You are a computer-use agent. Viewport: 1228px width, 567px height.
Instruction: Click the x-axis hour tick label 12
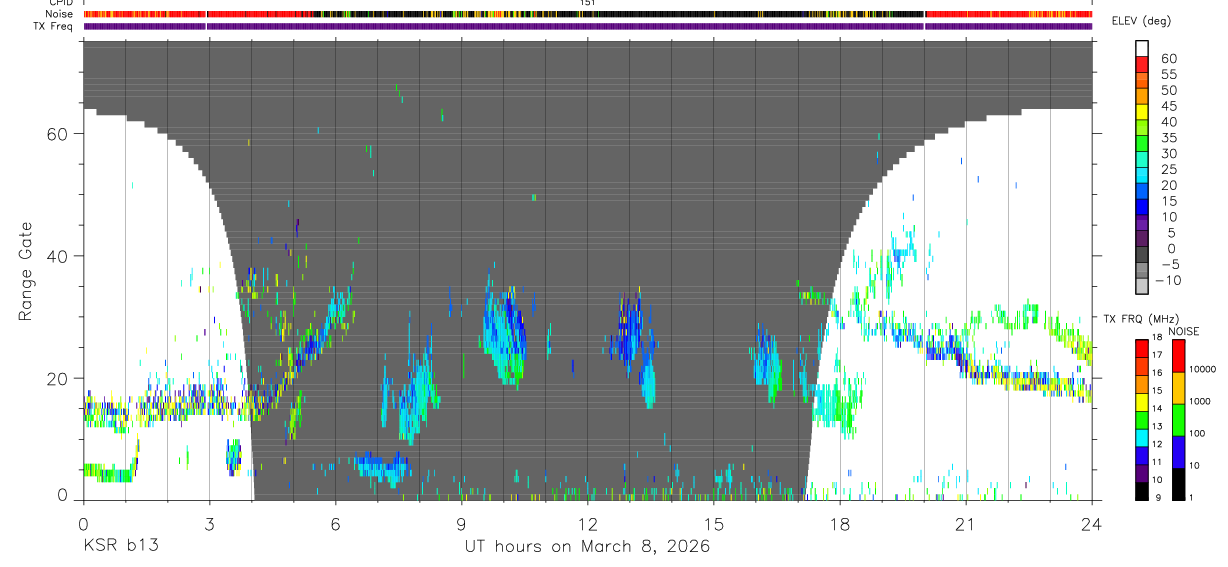pos(587,524)
